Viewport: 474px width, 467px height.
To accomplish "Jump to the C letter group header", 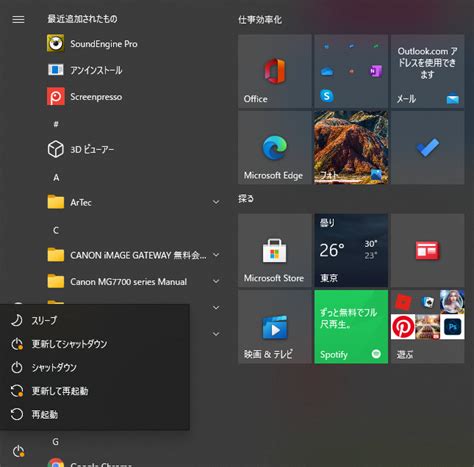I will [x=56, y=230].
